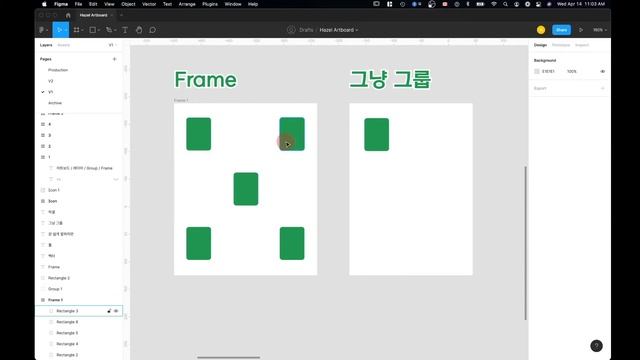Switch to the Production page

coord(58,70)
